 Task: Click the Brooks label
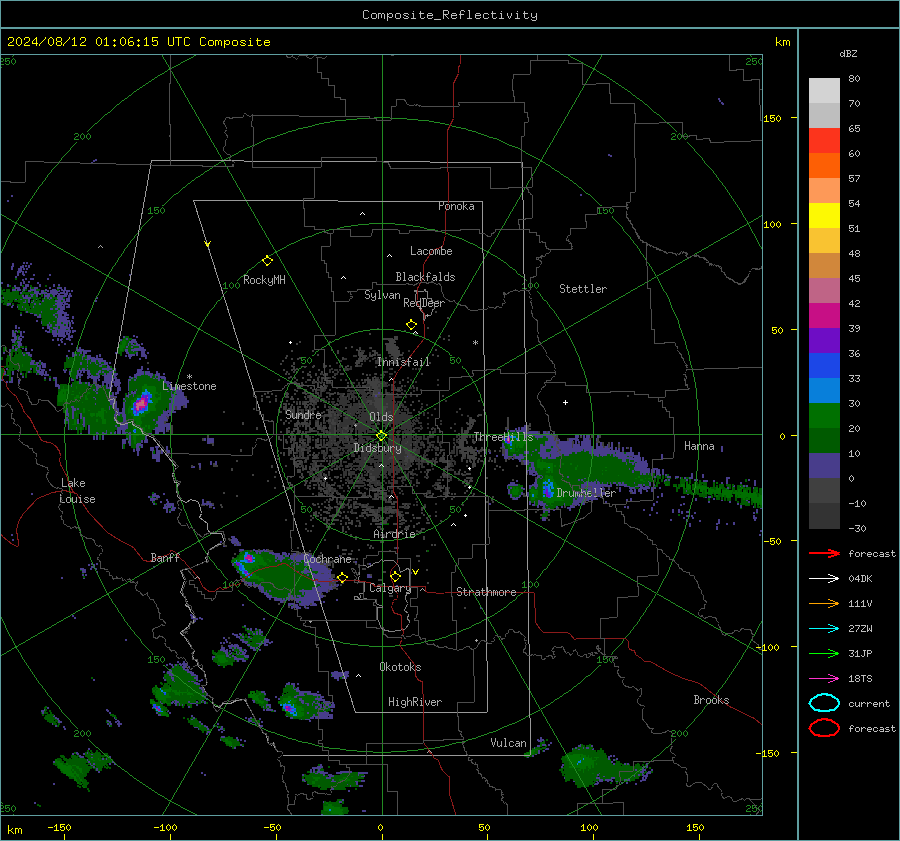pyautogui.click(x=711, y=700)
